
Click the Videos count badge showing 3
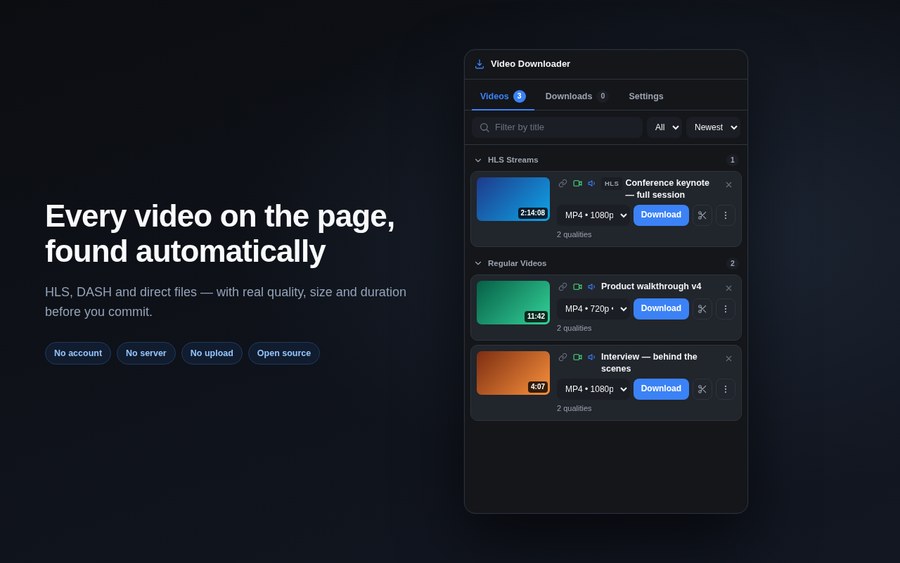point(519,96)
